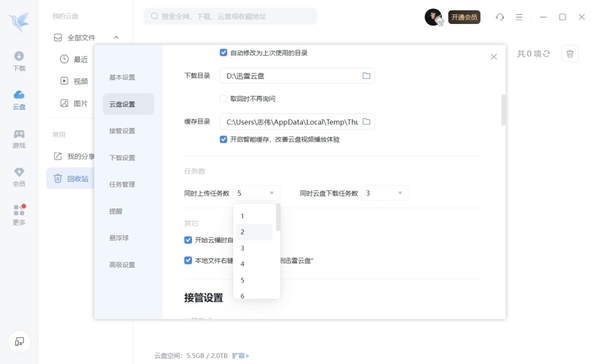600x364 pixels.
Task: Collapse the 全部文件 chevron arrow
Action: tap(116, 38)
